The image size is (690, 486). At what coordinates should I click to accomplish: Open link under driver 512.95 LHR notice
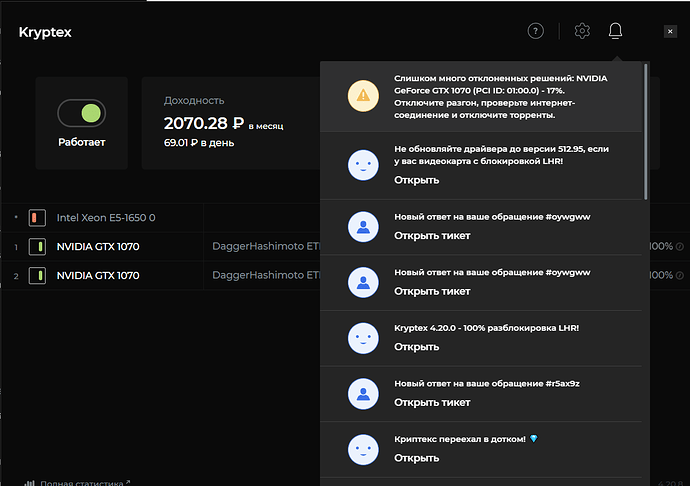pos(416,180)
